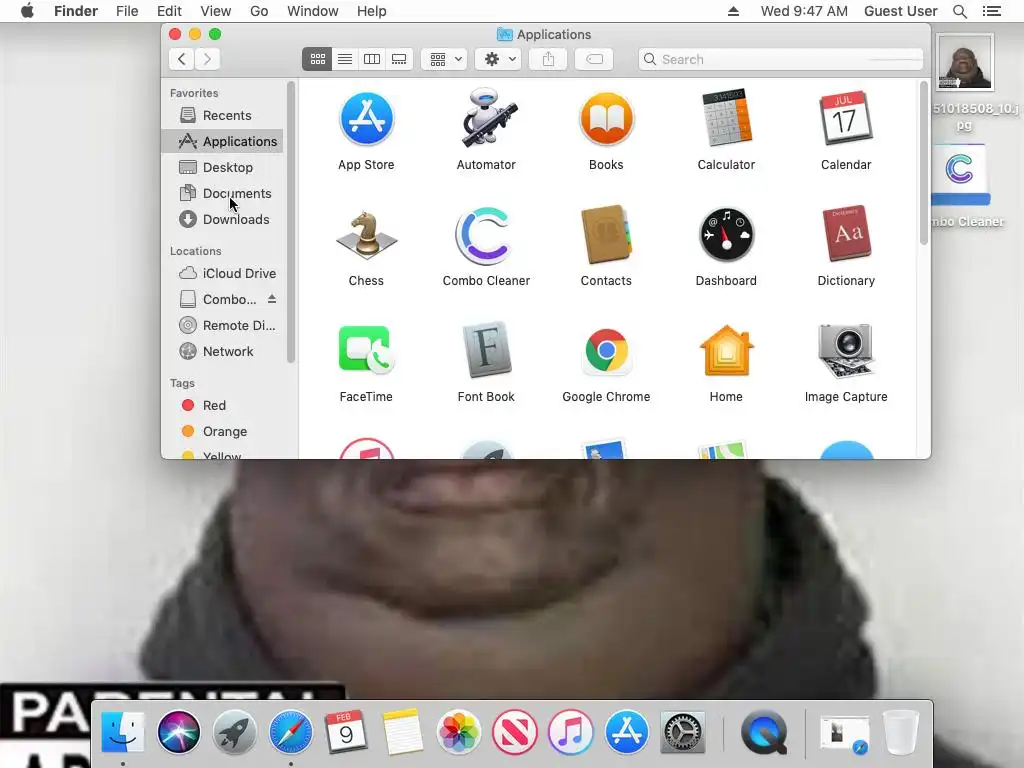Launch Siri from the Dock
1024x768 pixels.
tap(178, 733)
